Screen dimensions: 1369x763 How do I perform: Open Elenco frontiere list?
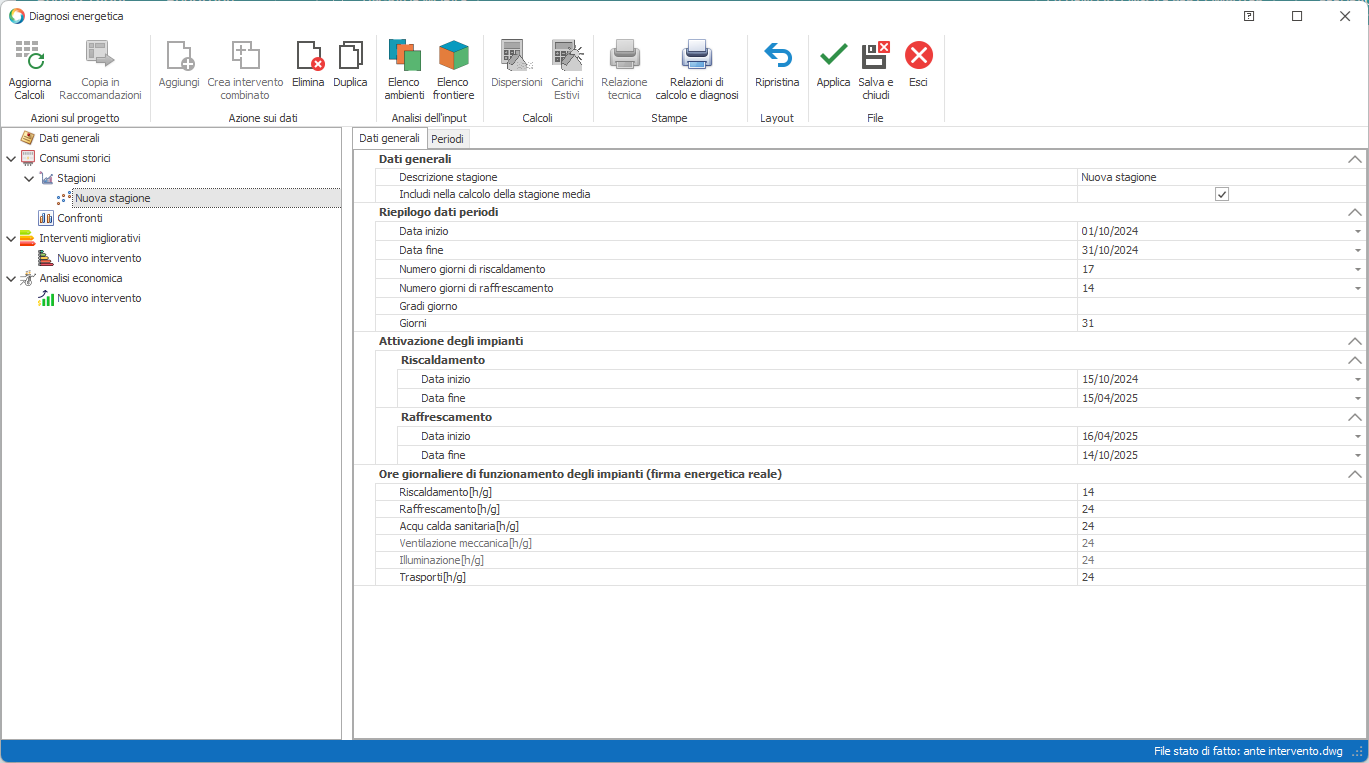[x=453, y=56]
